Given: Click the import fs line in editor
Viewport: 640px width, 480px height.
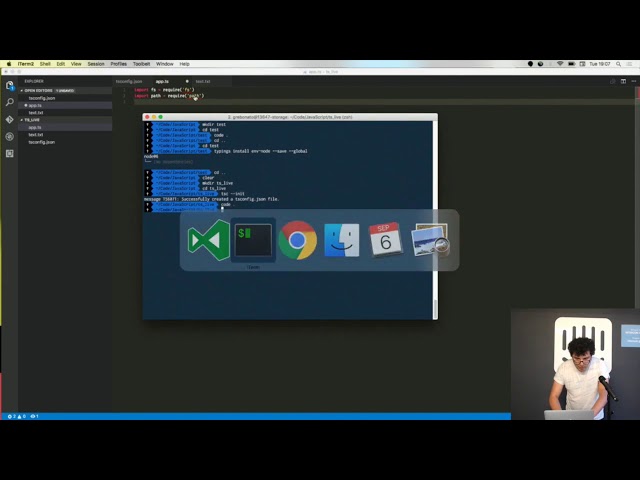Looking at the screenshot, I should (x=164, y=90).
